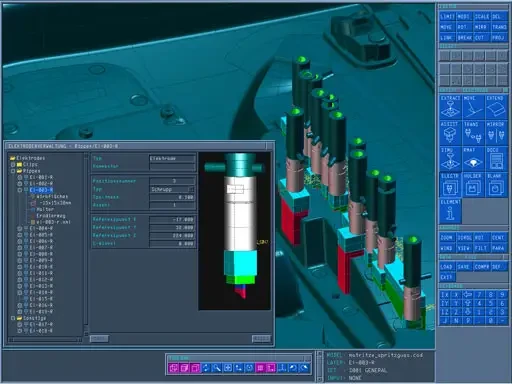Open the RMAT tool
This screenshot has height=384, width=512.
click(473, 159)
